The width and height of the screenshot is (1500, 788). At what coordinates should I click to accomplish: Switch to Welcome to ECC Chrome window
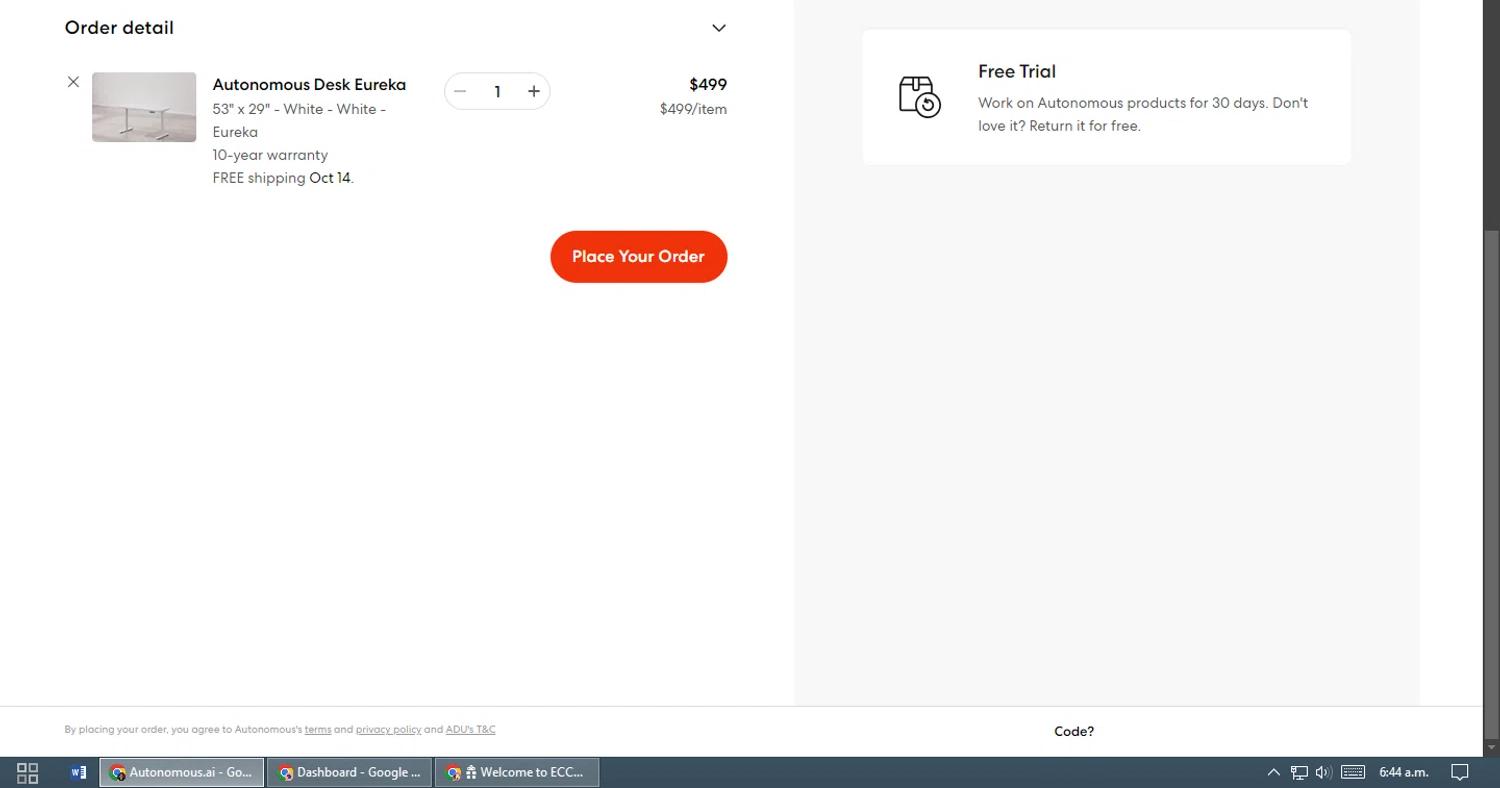pyautogui.click(x=517, y=773)
